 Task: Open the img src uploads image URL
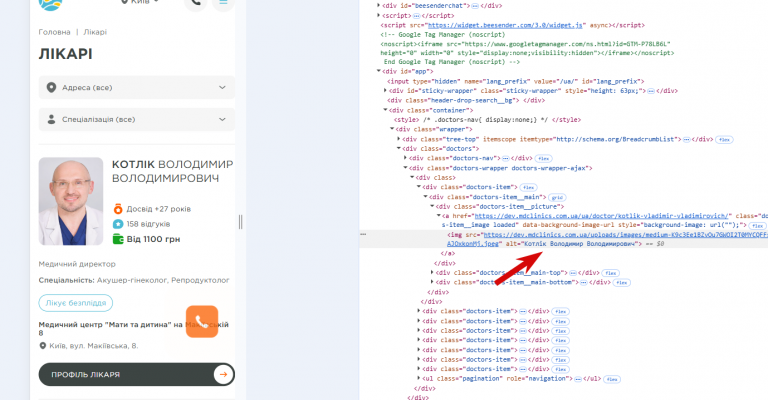coord(625,235)
